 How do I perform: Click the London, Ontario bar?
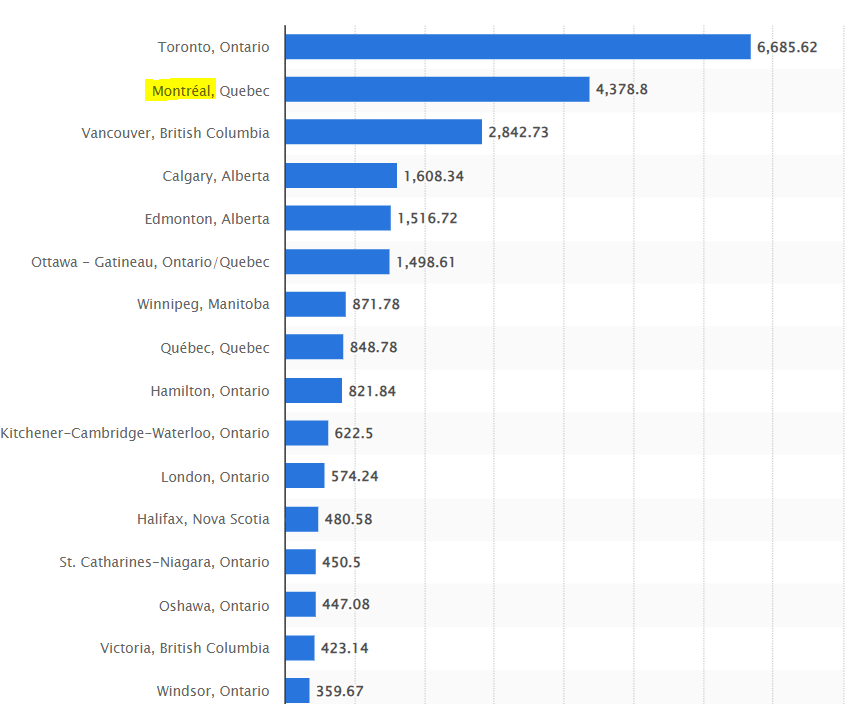tap(304, 476)
